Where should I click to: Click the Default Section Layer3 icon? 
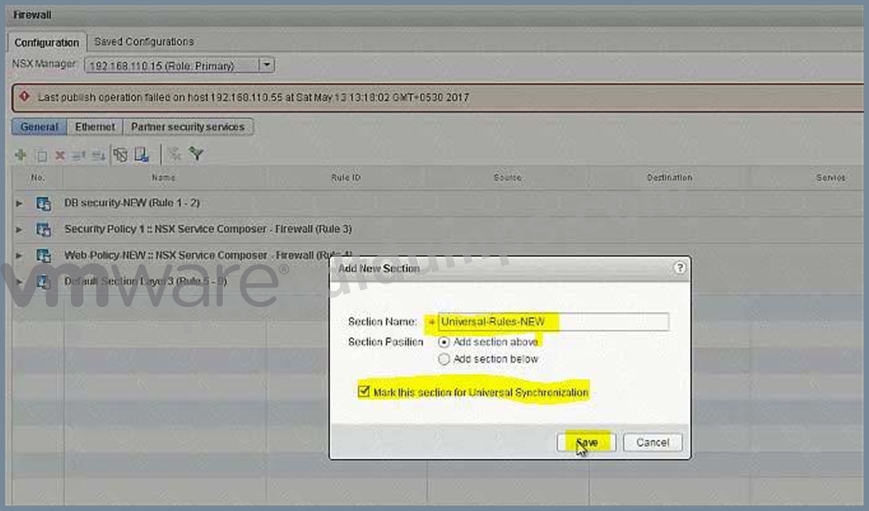[x=43, y=282]
